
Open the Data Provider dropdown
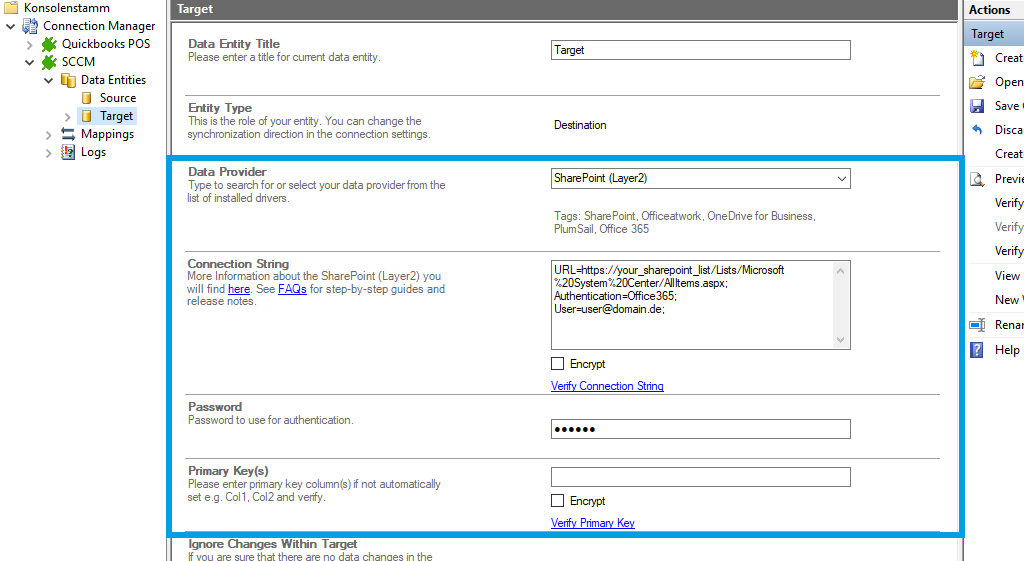(839, 179)
